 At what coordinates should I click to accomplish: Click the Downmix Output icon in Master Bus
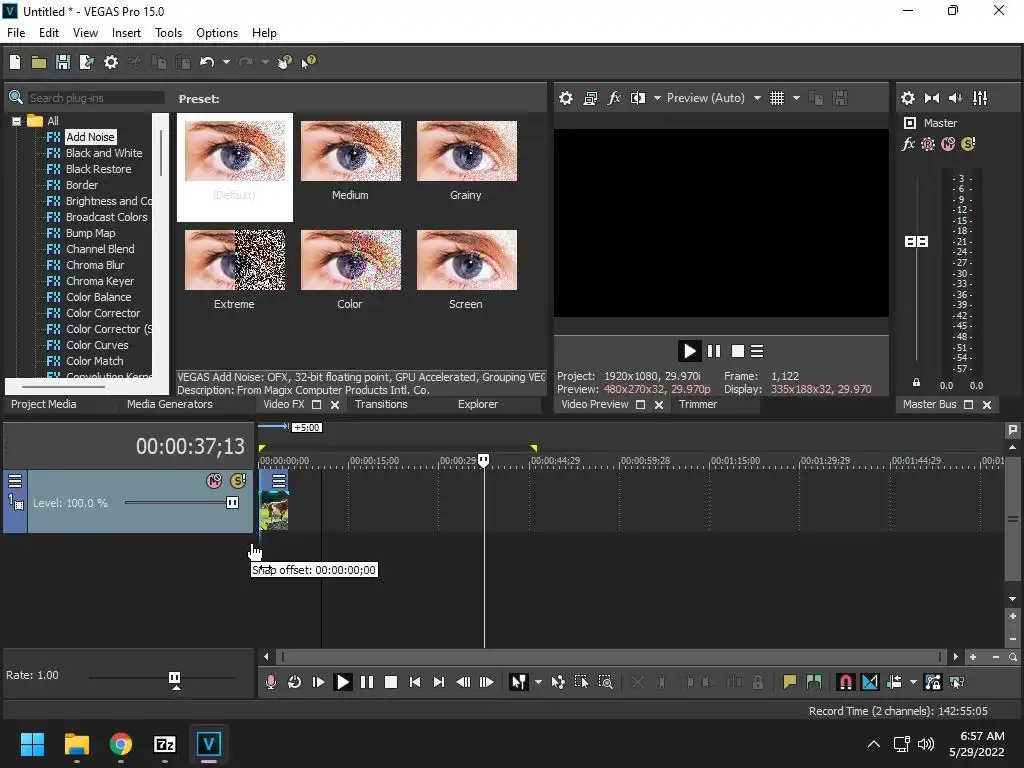click(932, 98)
